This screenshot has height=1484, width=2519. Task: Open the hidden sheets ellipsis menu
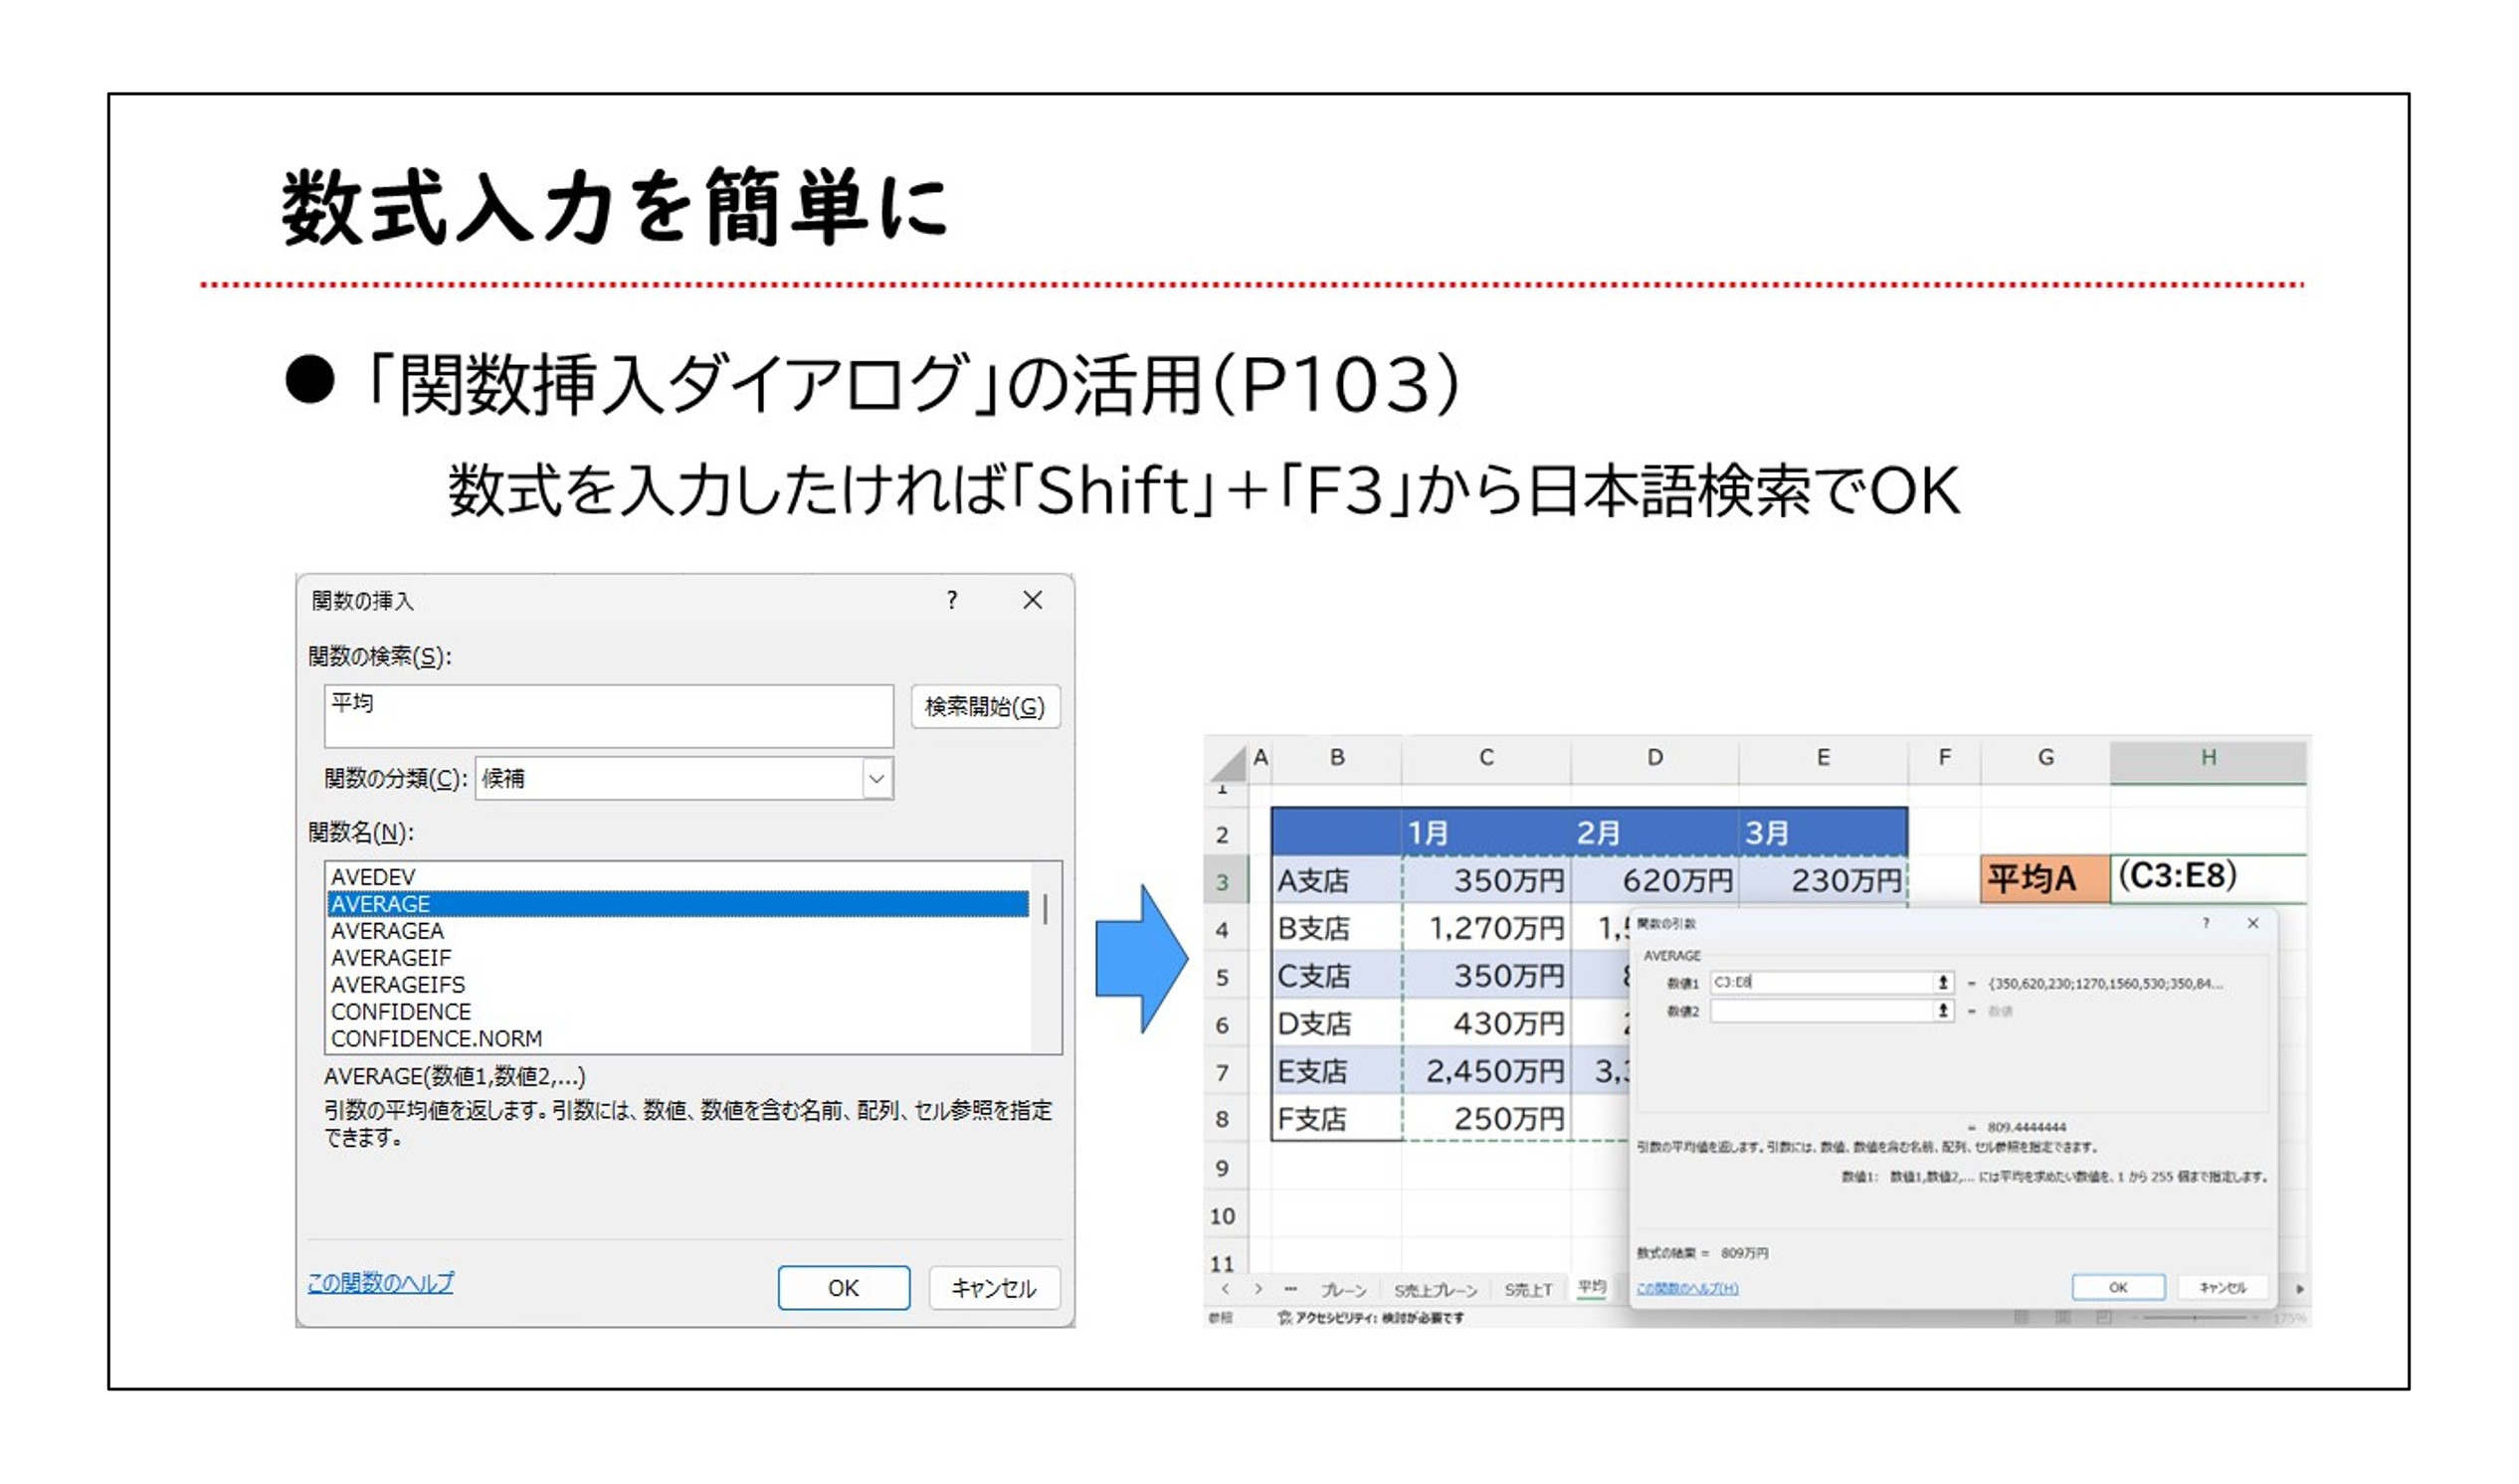coord(1291,1289)
